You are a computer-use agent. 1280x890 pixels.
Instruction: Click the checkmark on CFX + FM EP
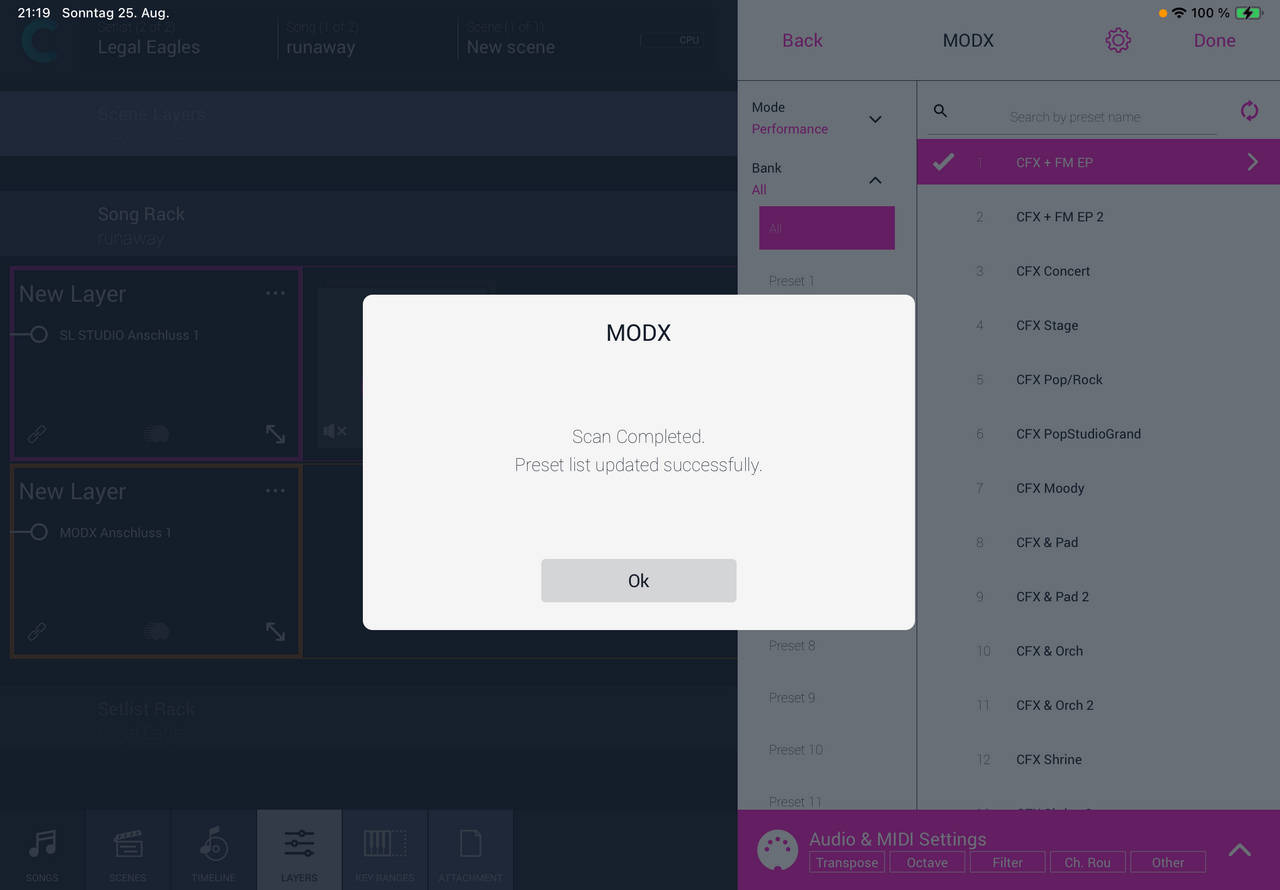point(943,162)
